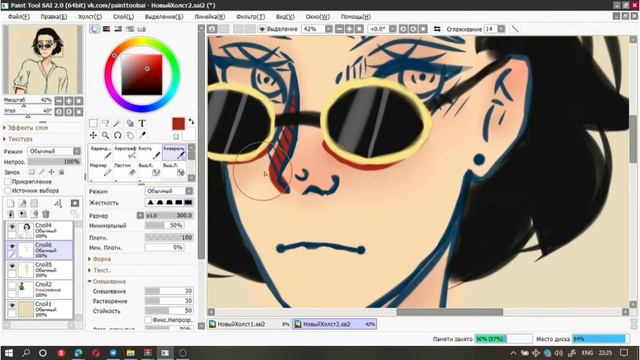Adjust the brush Размер size slider
This screenshot has width=640, height=360.
(169, 215)
